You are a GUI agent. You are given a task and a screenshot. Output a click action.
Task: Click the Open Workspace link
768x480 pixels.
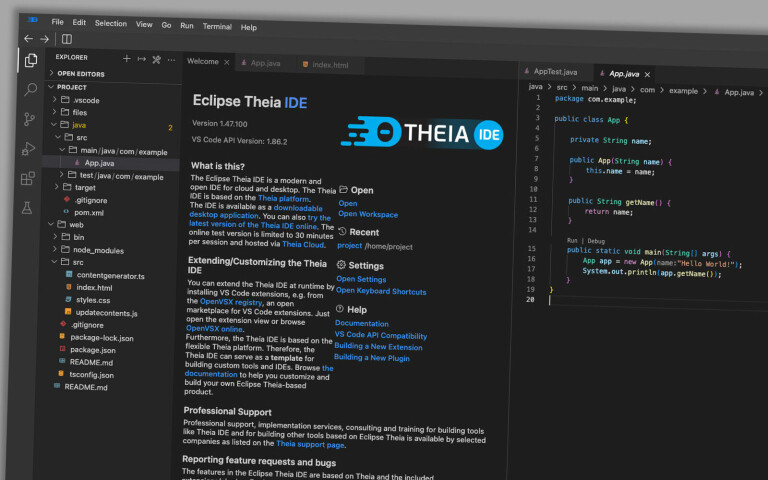(368, 214)
